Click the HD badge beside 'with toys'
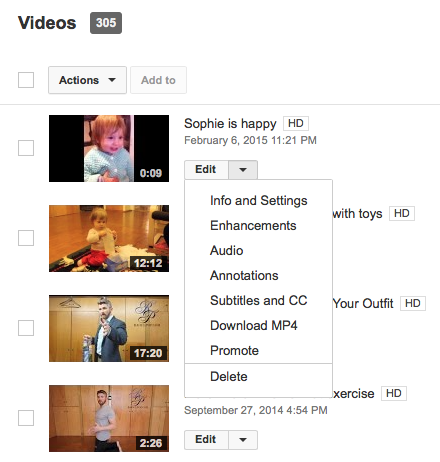 402,213
